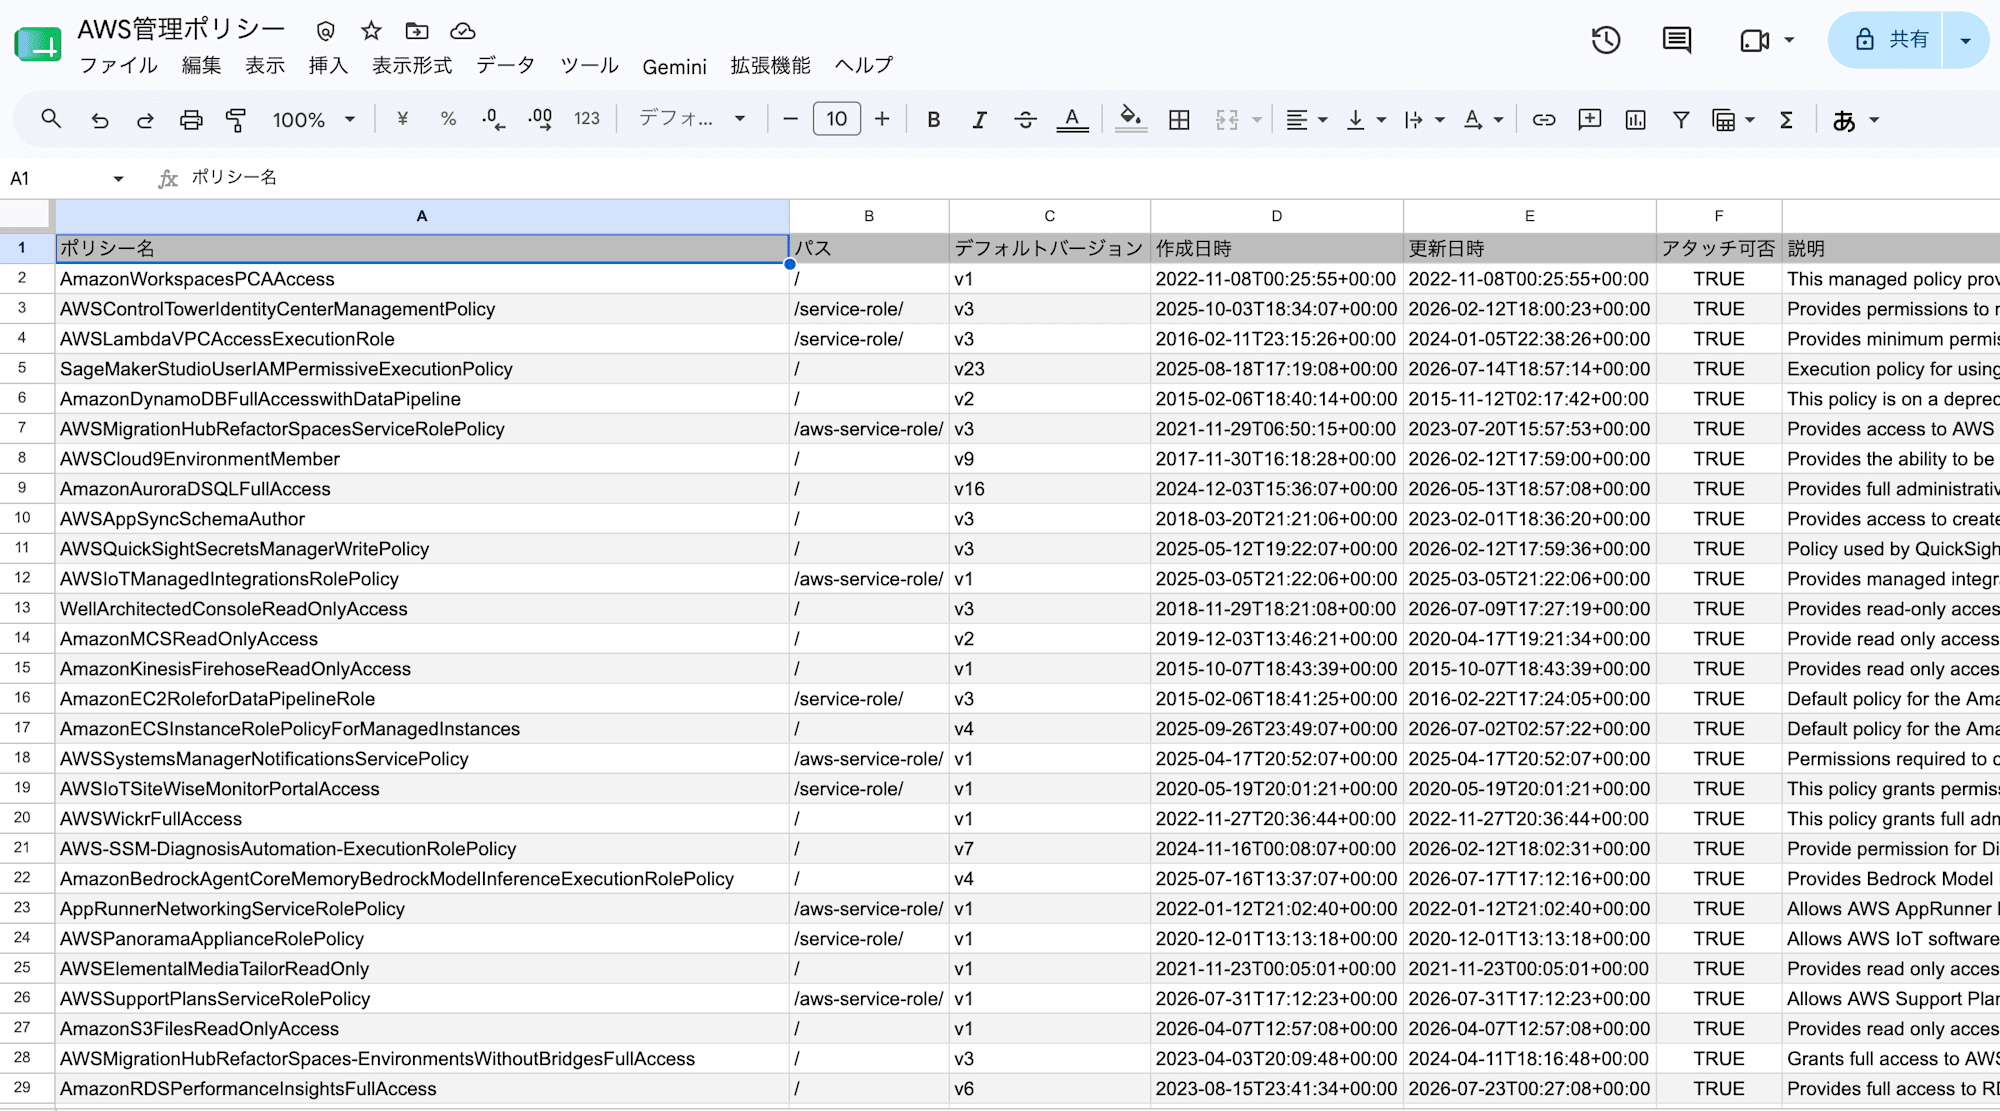Image resolution: width=2000 pixels, height=1111 pixels.
Task: Open the 表示 menu
Action: 265,66
